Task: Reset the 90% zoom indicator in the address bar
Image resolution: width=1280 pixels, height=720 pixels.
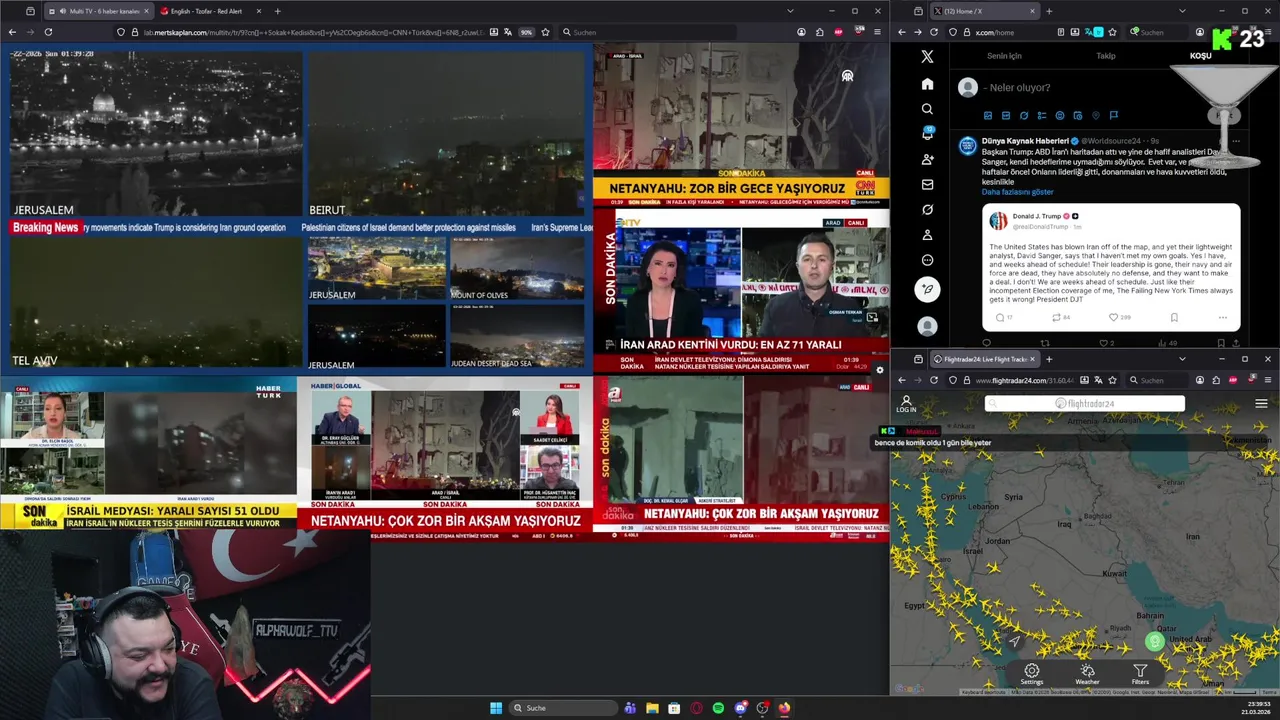Action: (526, 32)
